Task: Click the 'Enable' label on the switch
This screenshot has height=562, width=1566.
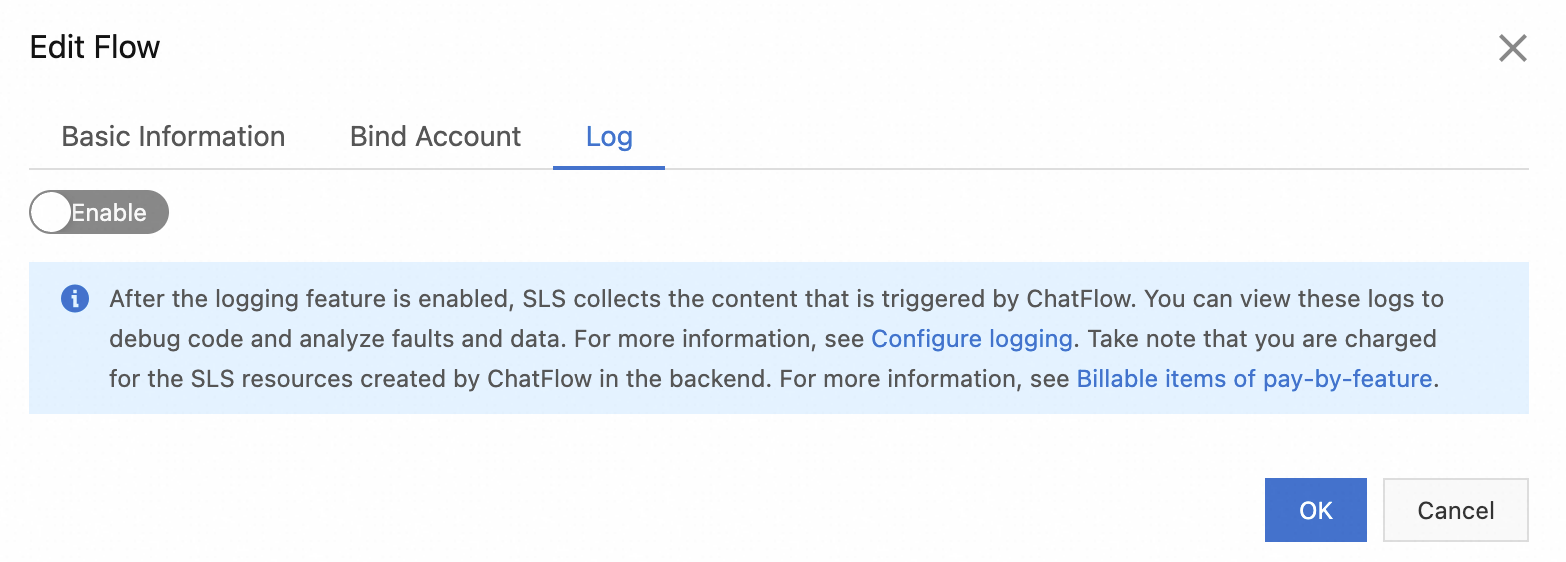Action: click(x=109, y=212)
